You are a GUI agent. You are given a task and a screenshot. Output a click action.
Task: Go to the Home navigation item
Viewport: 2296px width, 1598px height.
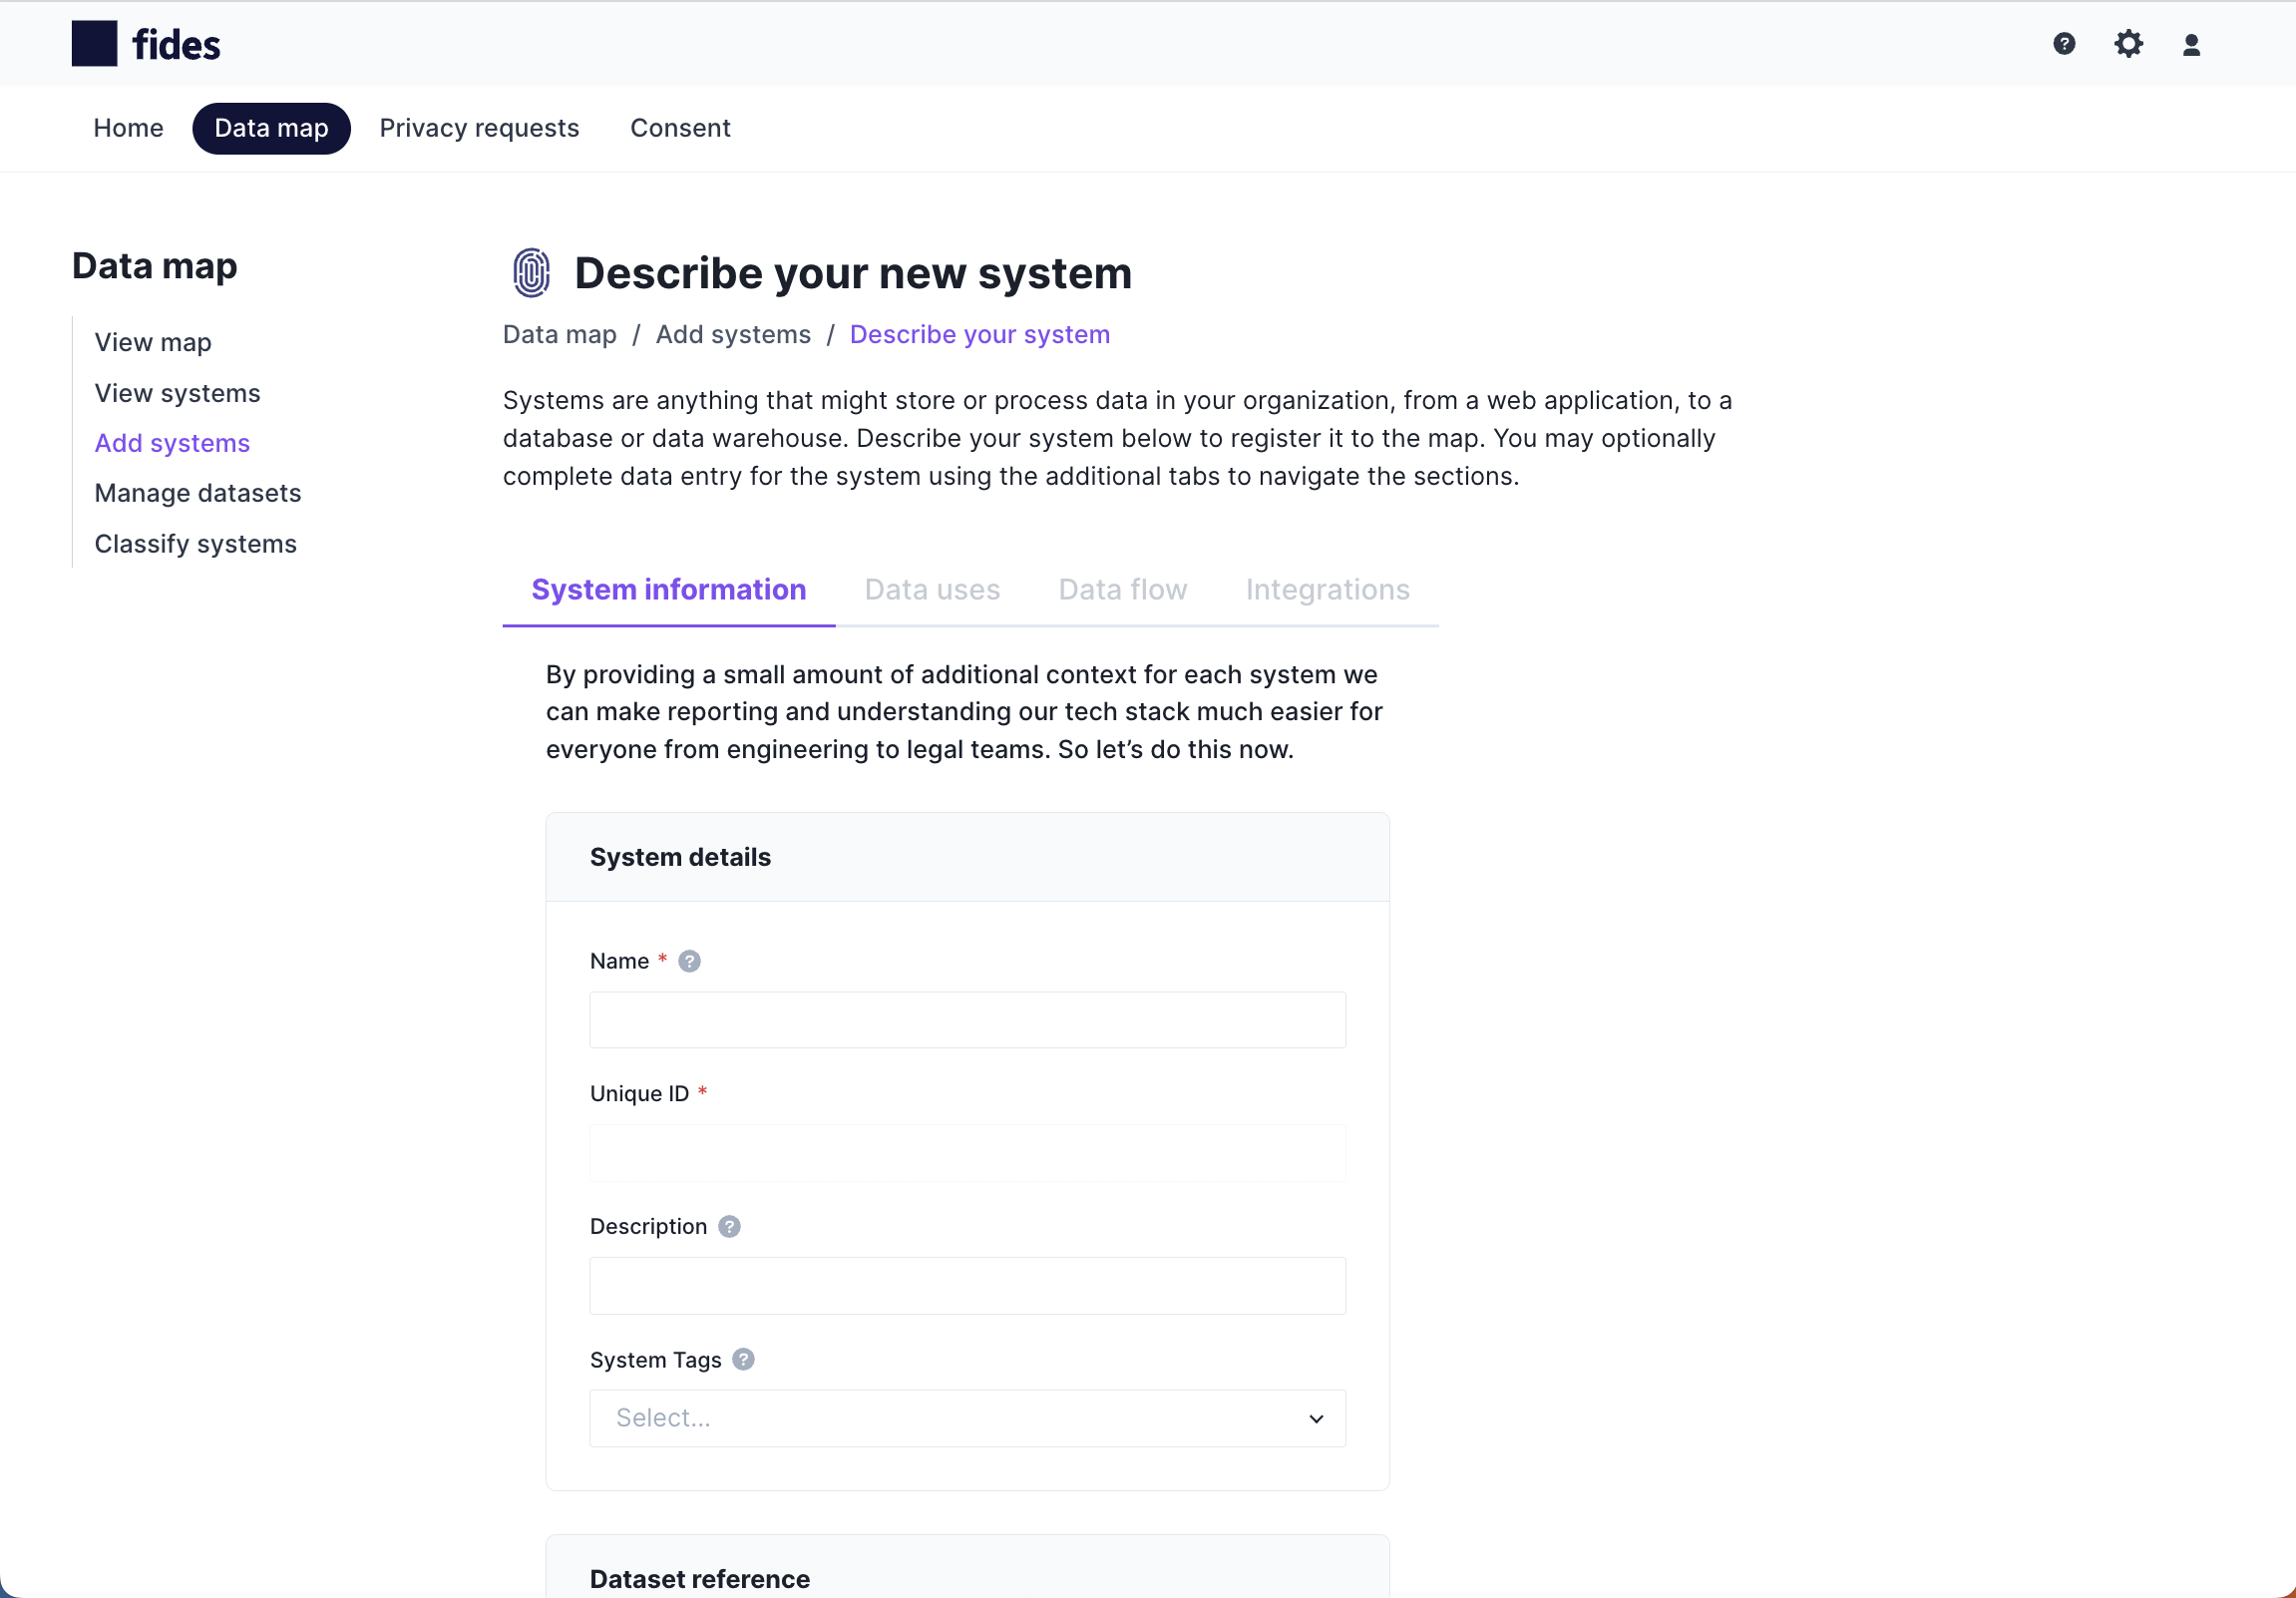(x=128, y=128)
